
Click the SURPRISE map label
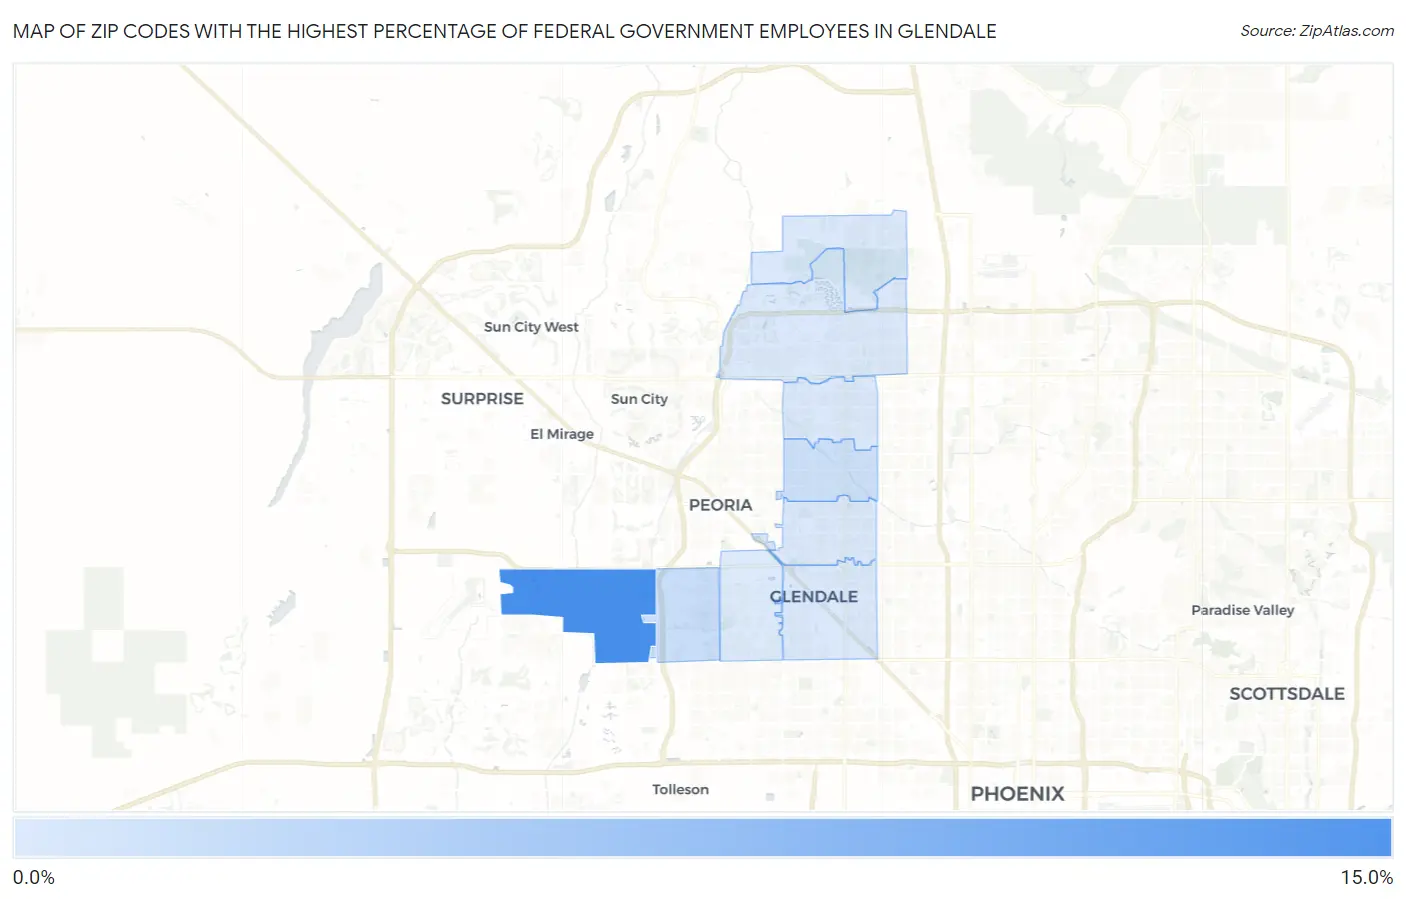point(482,398)
